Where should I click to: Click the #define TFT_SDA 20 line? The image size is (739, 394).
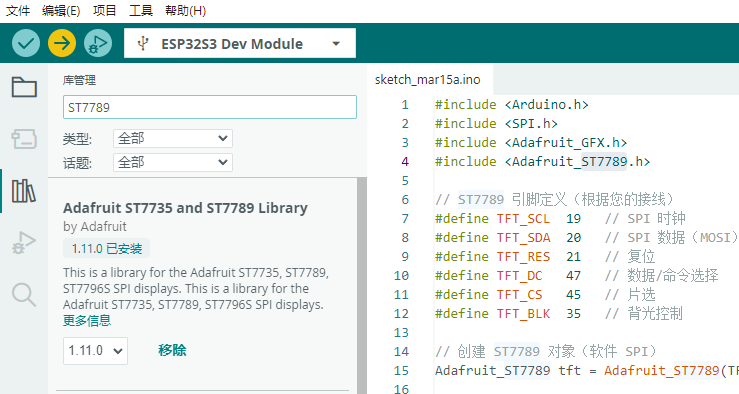coord(586,238)
